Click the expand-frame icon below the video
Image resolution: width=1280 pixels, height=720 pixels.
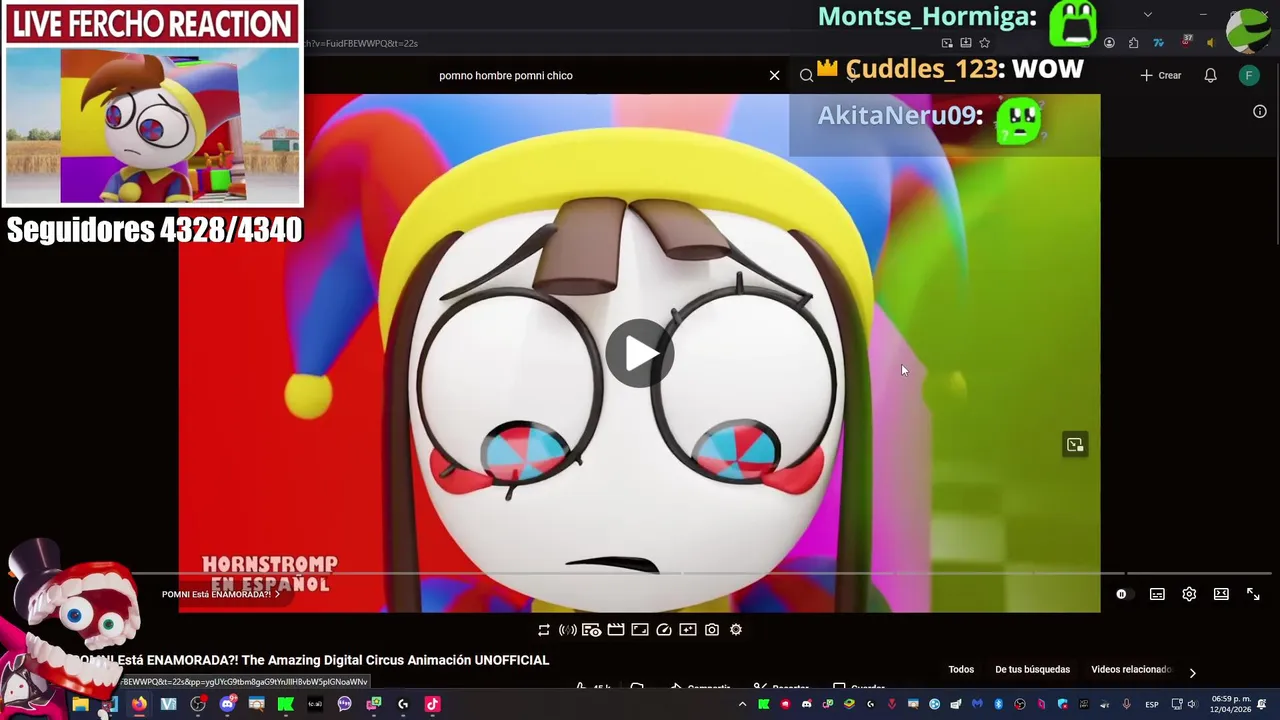click(639, 630)
